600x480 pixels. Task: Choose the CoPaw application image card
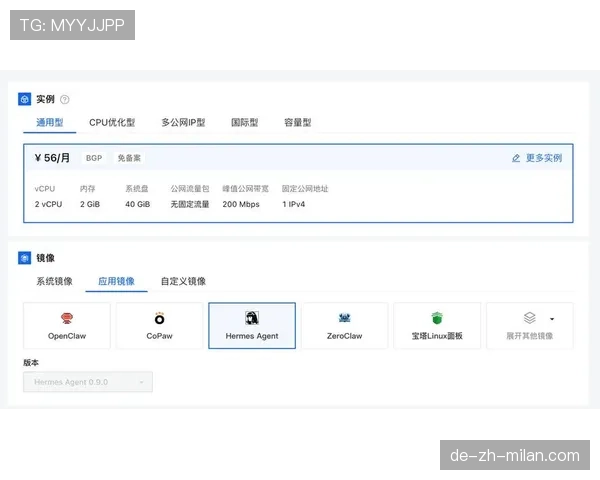point(160,326)
